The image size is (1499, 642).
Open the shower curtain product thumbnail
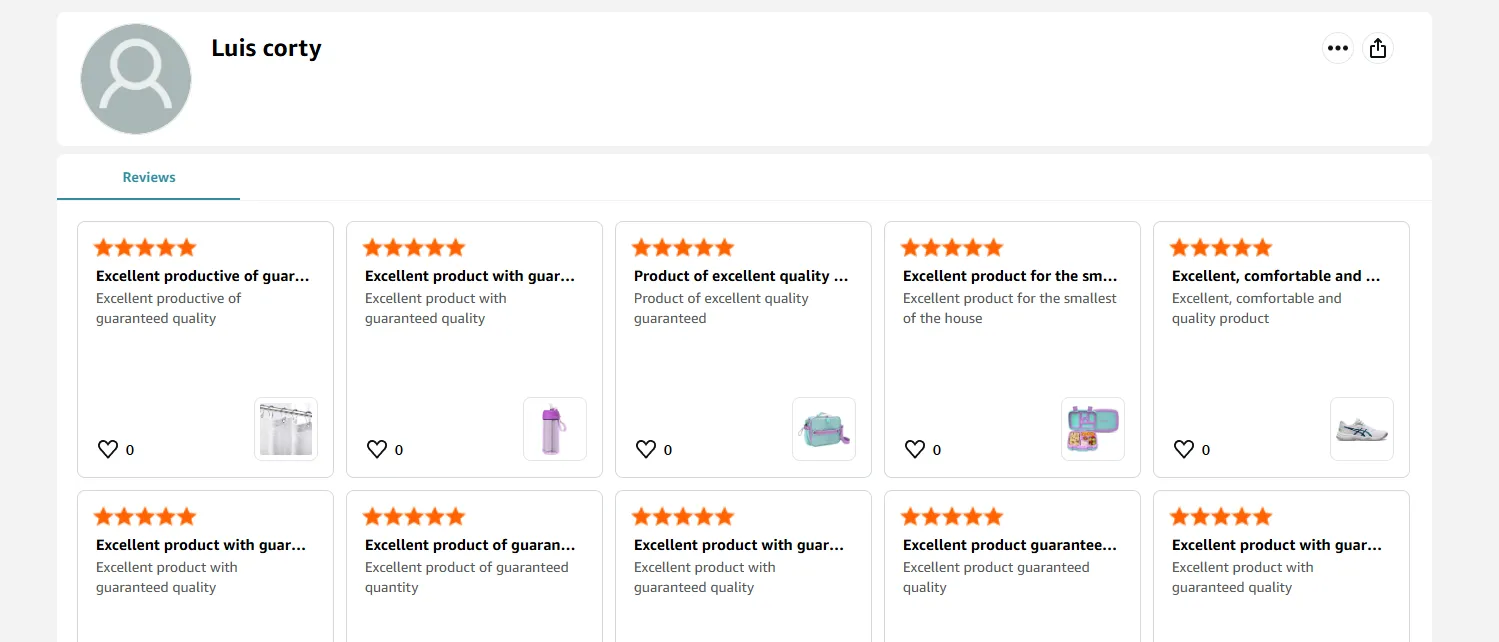286,429
